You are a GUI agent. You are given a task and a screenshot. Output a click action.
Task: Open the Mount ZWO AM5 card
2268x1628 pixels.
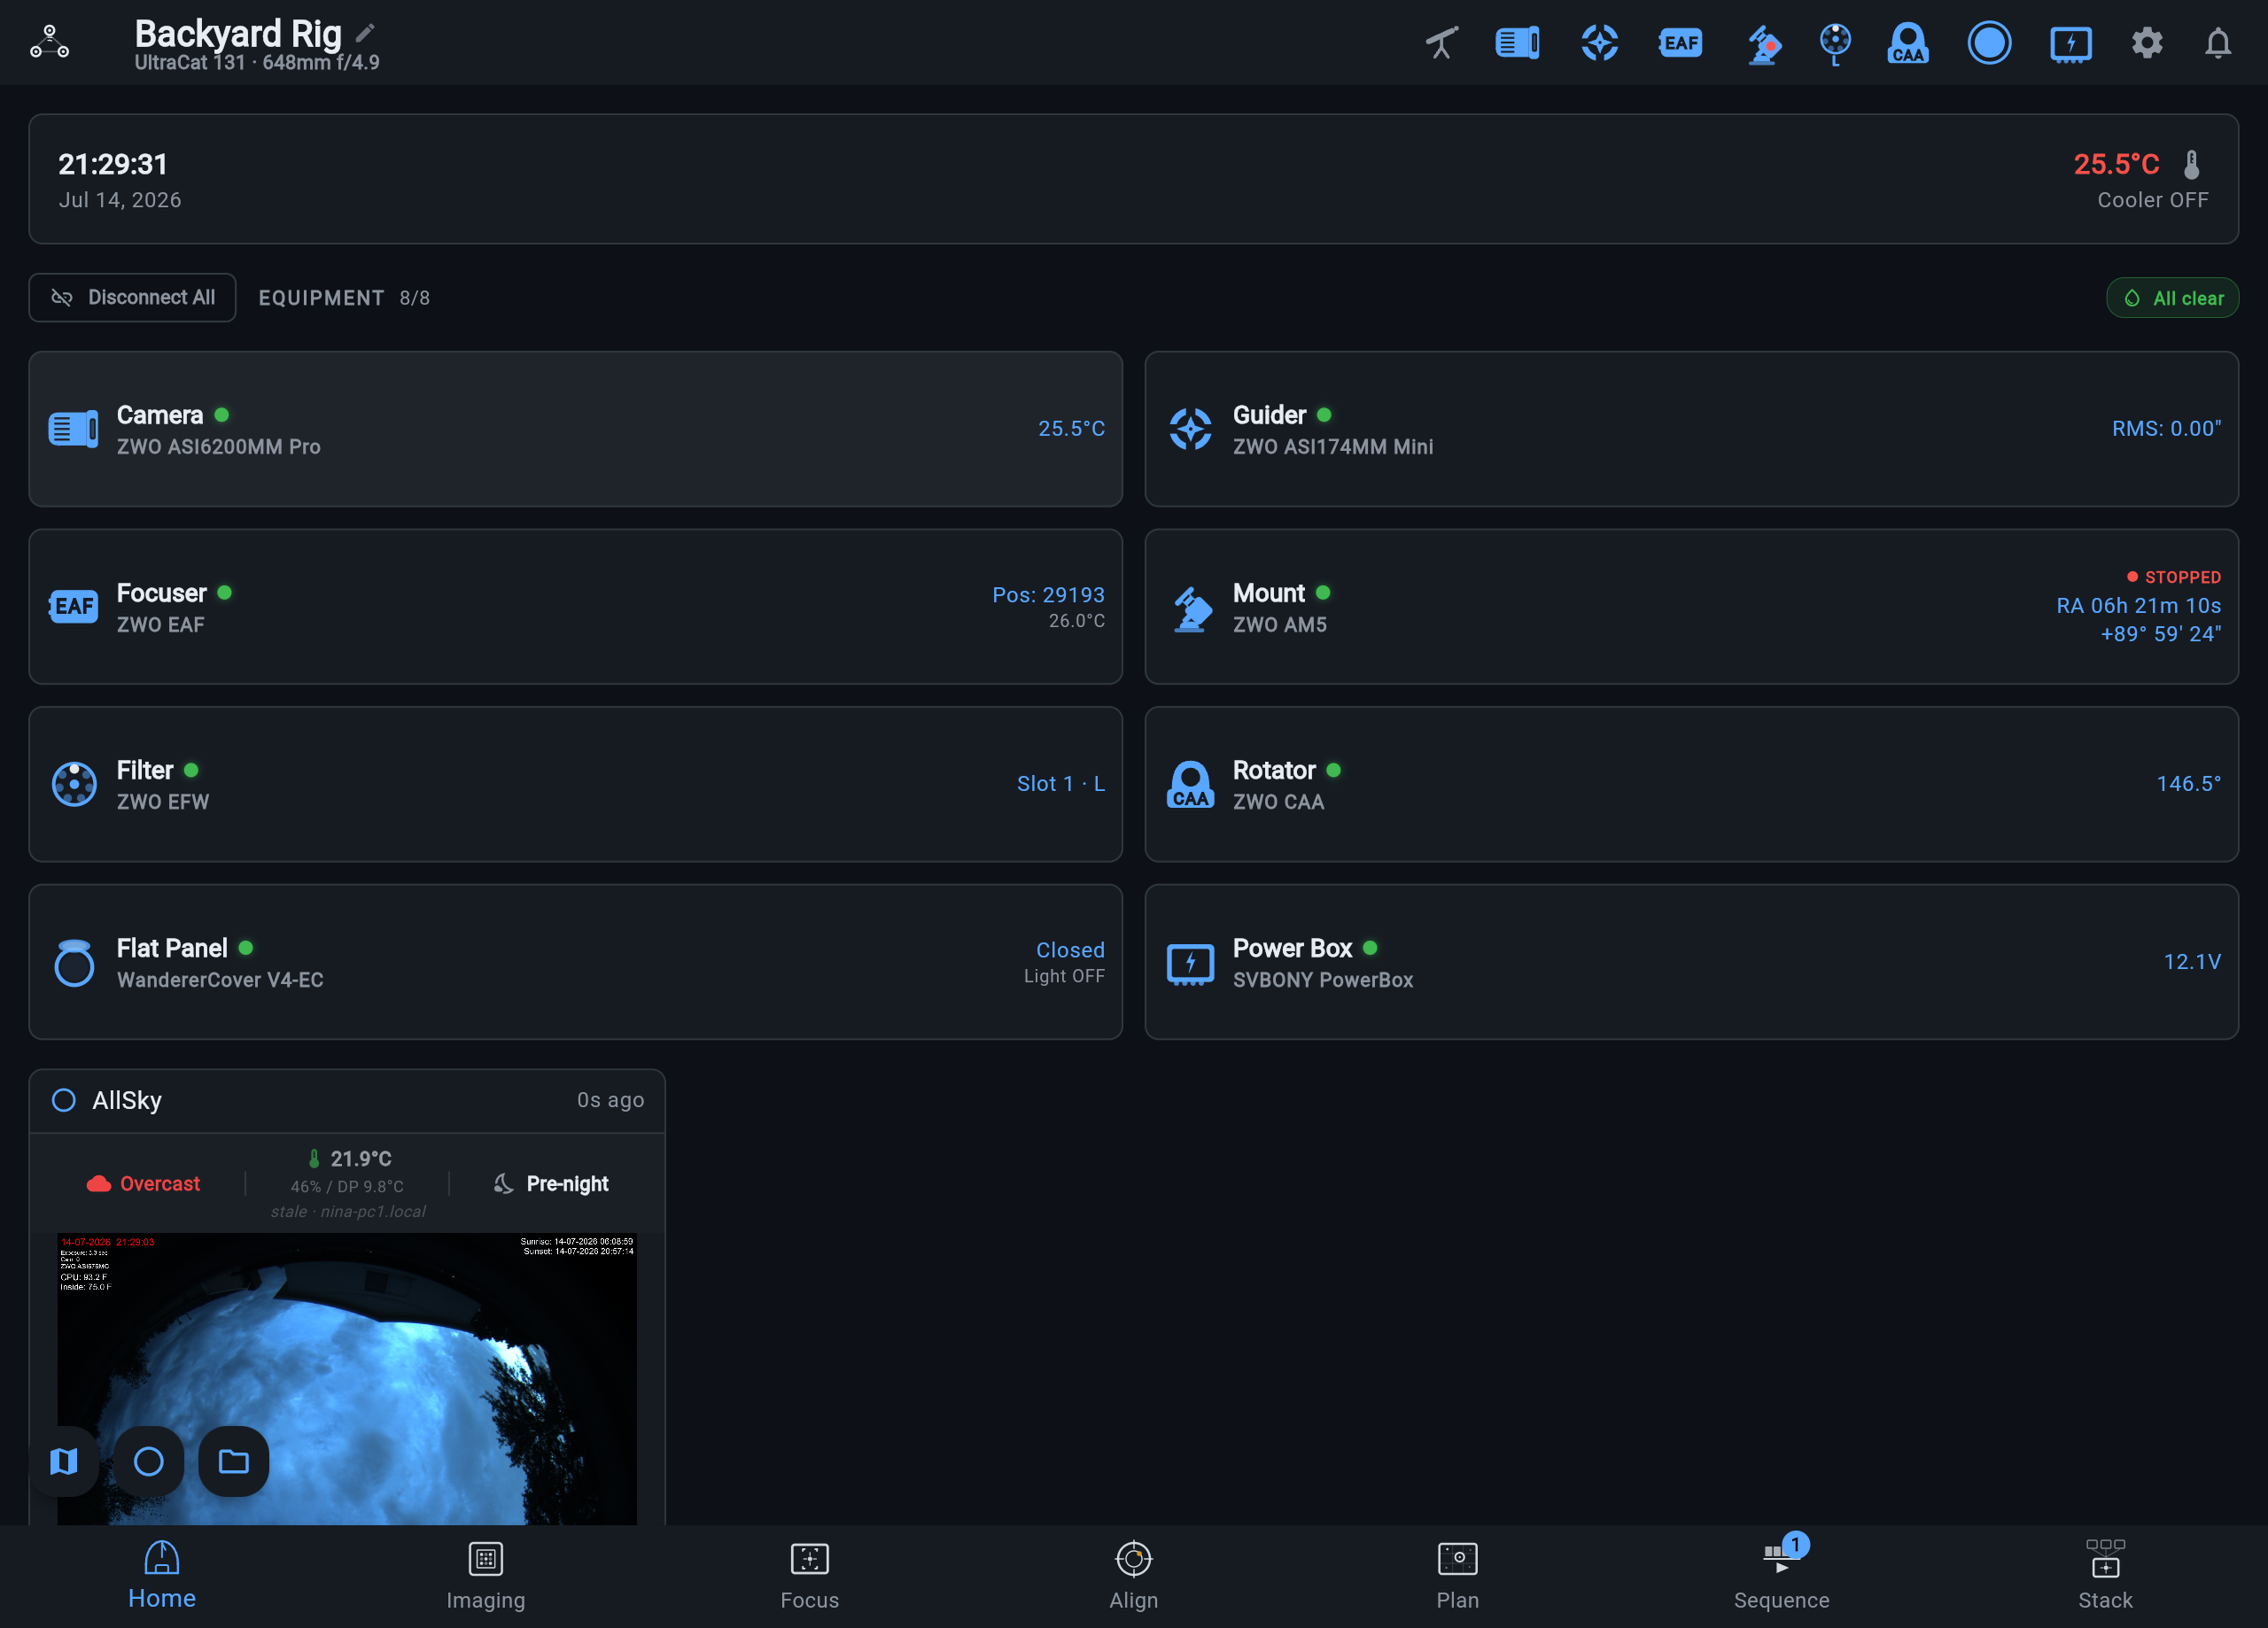coord(1692,607)
